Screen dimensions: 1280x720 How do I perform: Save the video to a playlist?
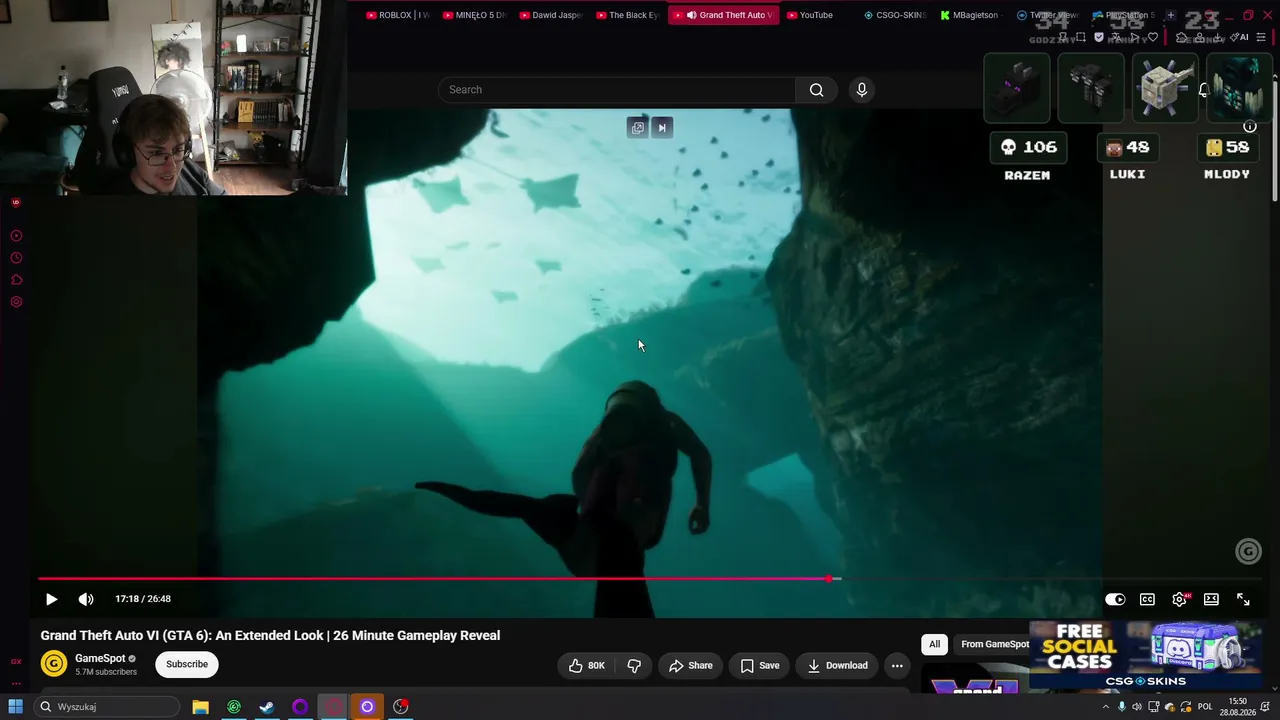click(x=760, y=665)
